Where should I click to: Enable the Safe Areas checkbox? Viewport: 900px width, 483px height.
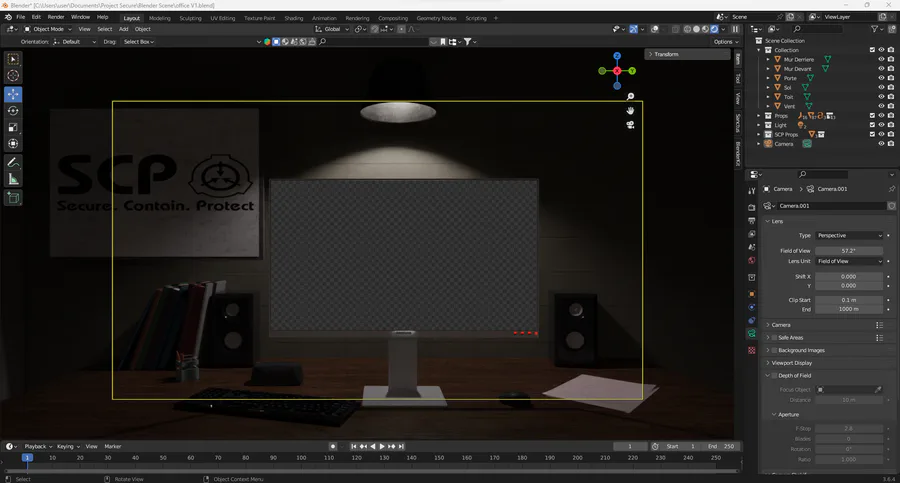click(774, 338)
